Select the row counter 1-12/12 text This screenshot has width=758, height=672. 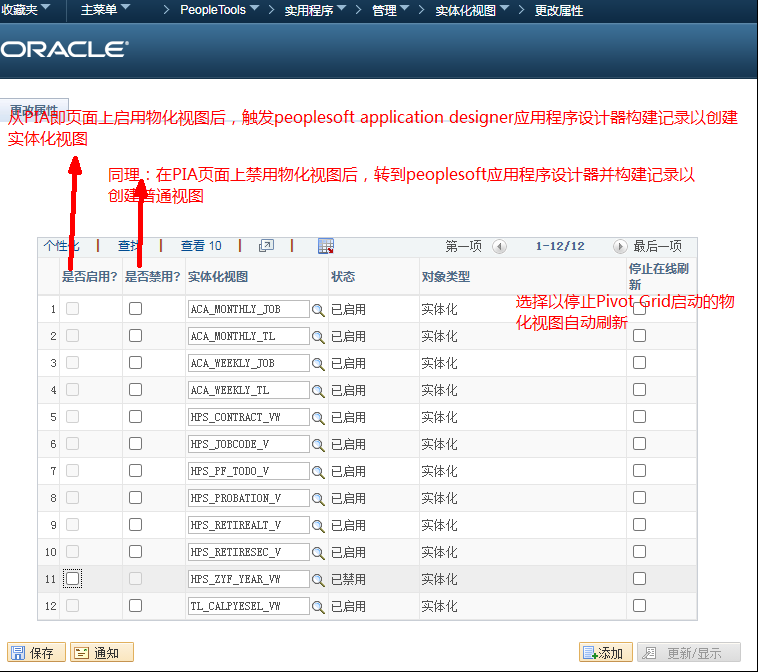tap(560, 247)
